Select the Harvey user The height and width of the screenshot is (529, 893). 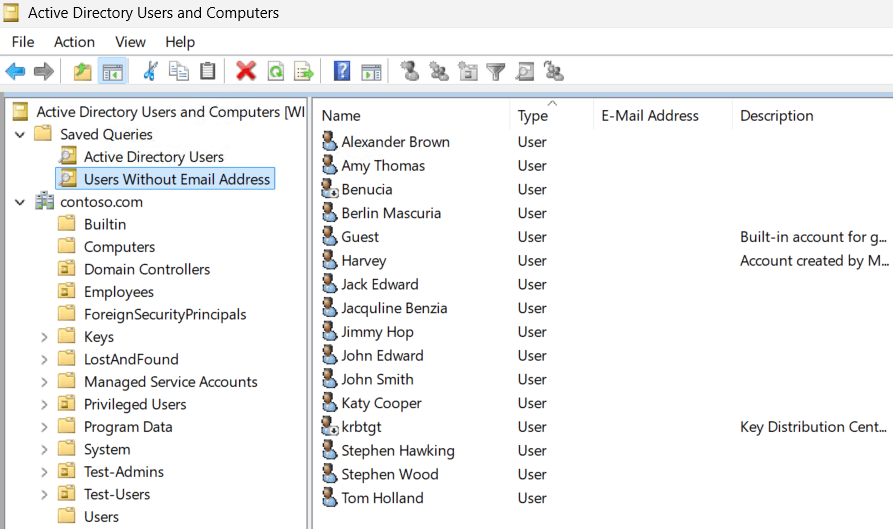[363, 261]
